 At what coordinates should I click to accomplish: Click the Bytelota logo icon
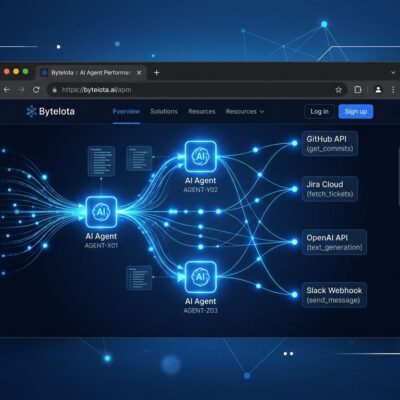31,112
